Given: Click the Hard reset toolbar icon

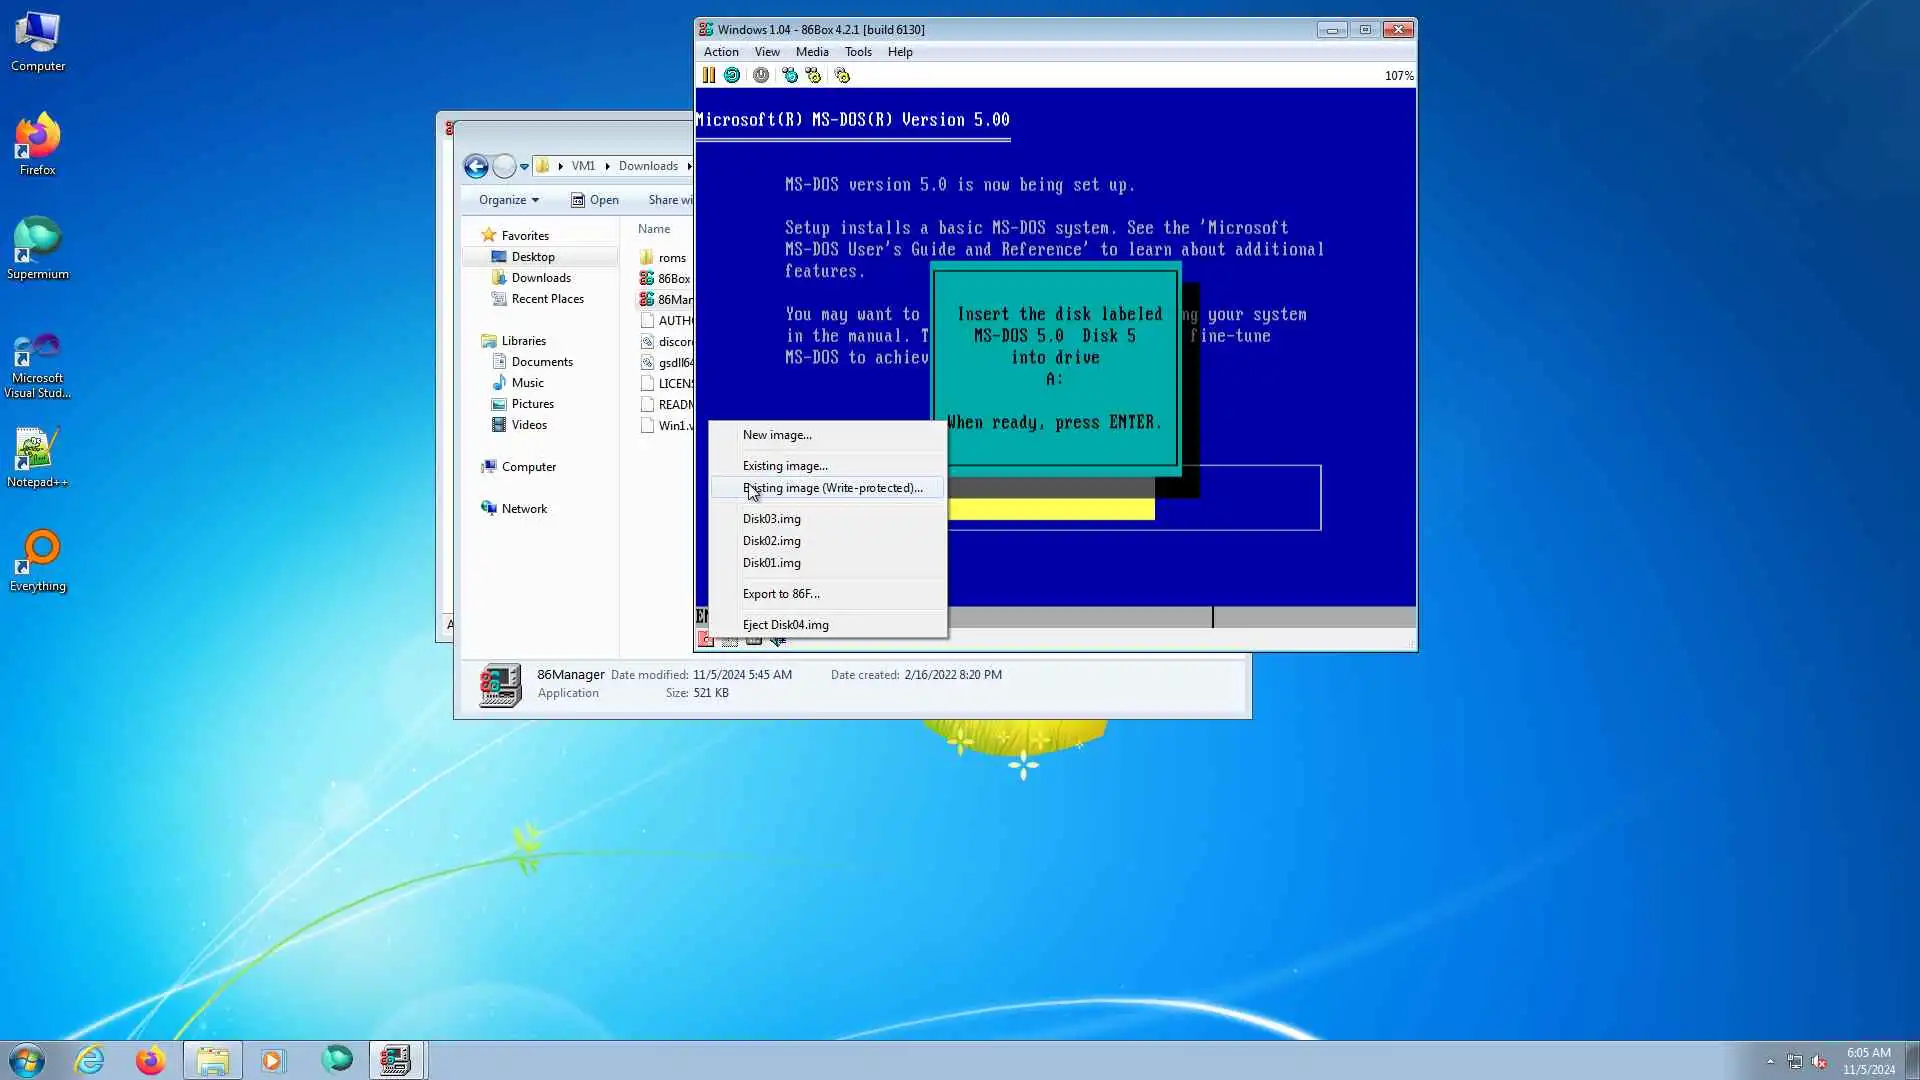Looking at the screenshot, I should click(732, 75).
